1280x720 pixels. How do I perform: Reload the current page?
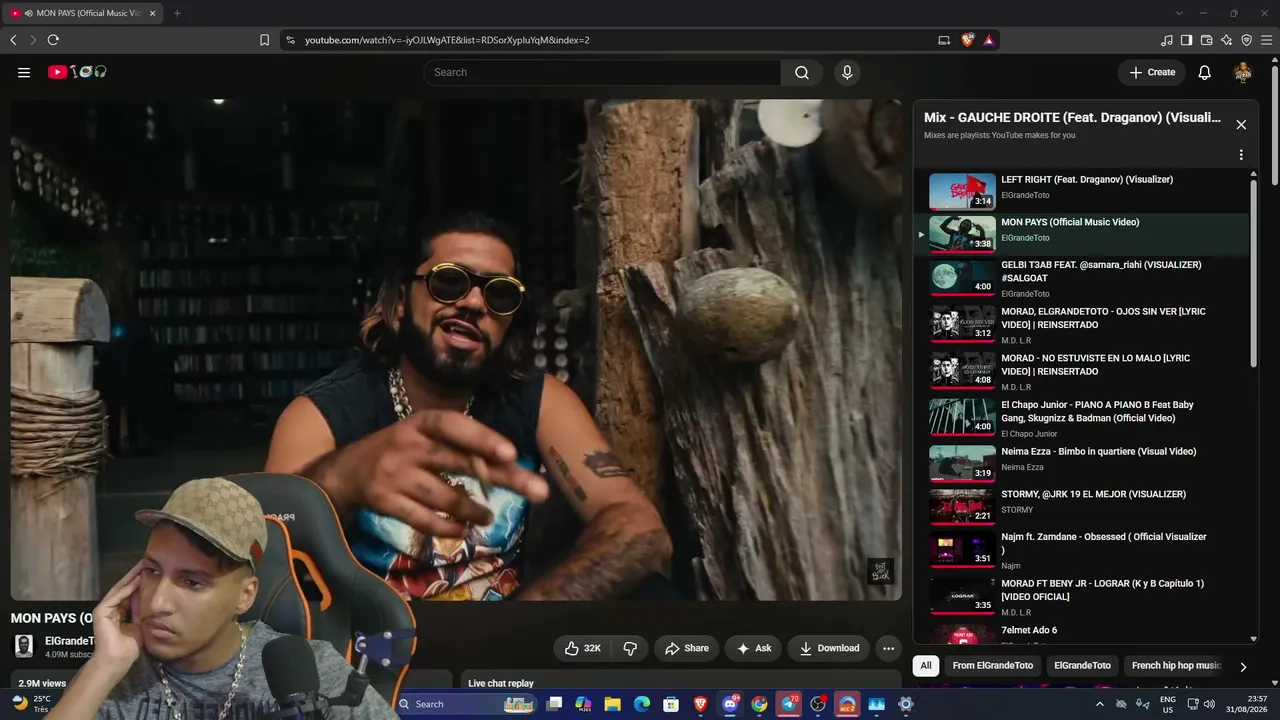point(53,40)
